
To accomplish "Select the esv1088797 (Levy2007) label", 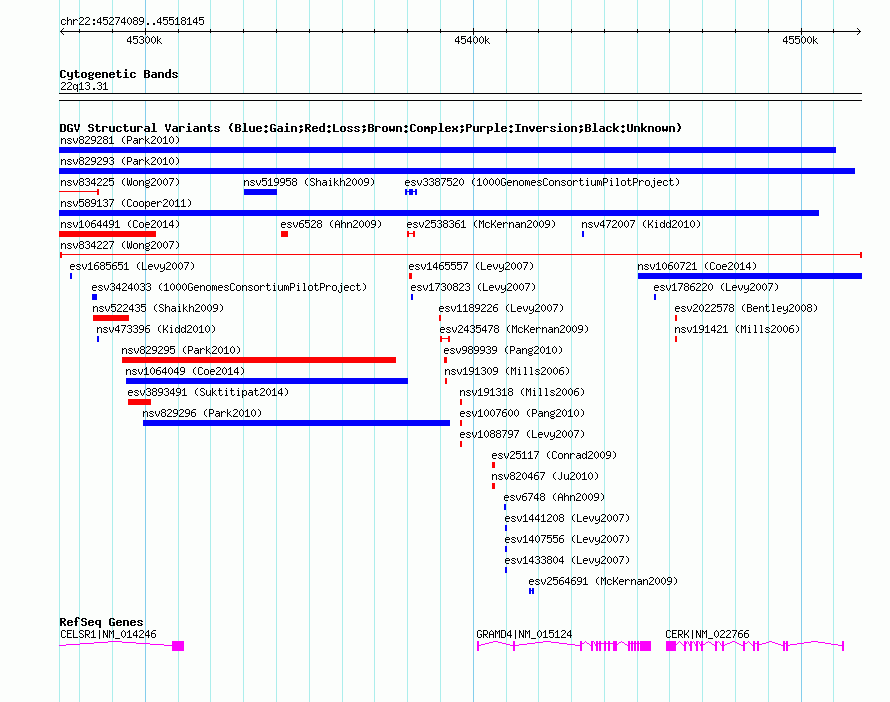I will 522,434.
